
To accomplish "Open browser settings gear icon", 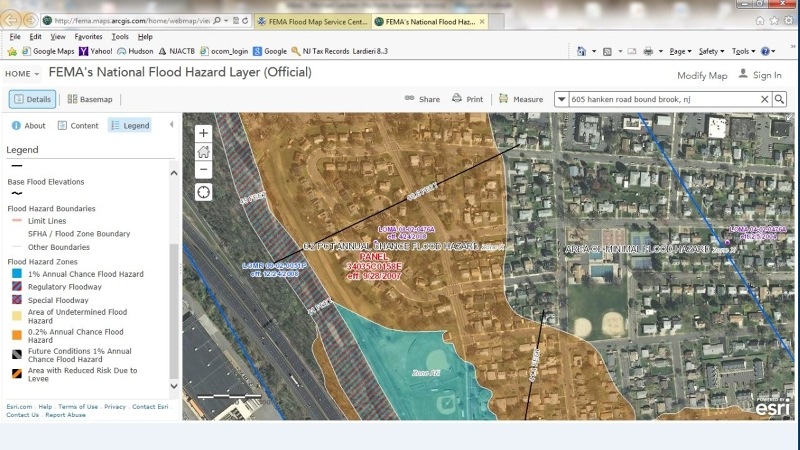I will pyautogui.click(x=789, y=20).
